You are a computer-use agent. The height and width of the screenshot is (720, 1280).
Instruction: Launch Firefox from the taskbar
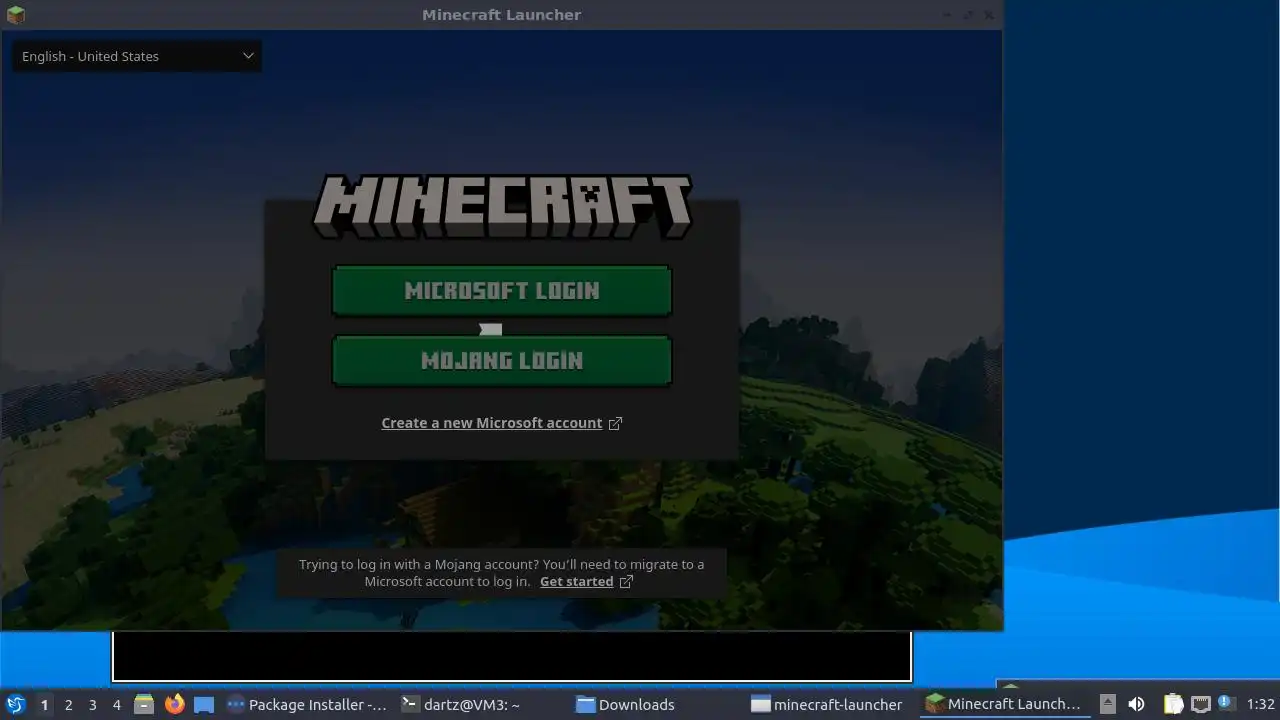tap(174, 704)
